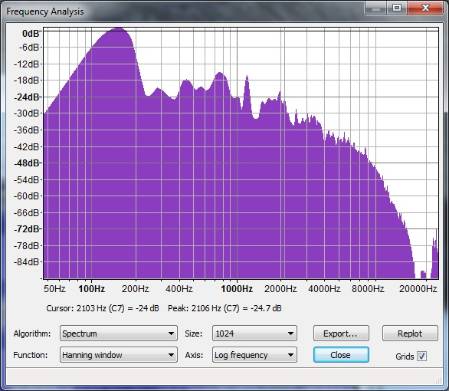This screenshot has height=391, width=449.
Task: Click the 400Hz frequency label
Action: coord(179,289)
